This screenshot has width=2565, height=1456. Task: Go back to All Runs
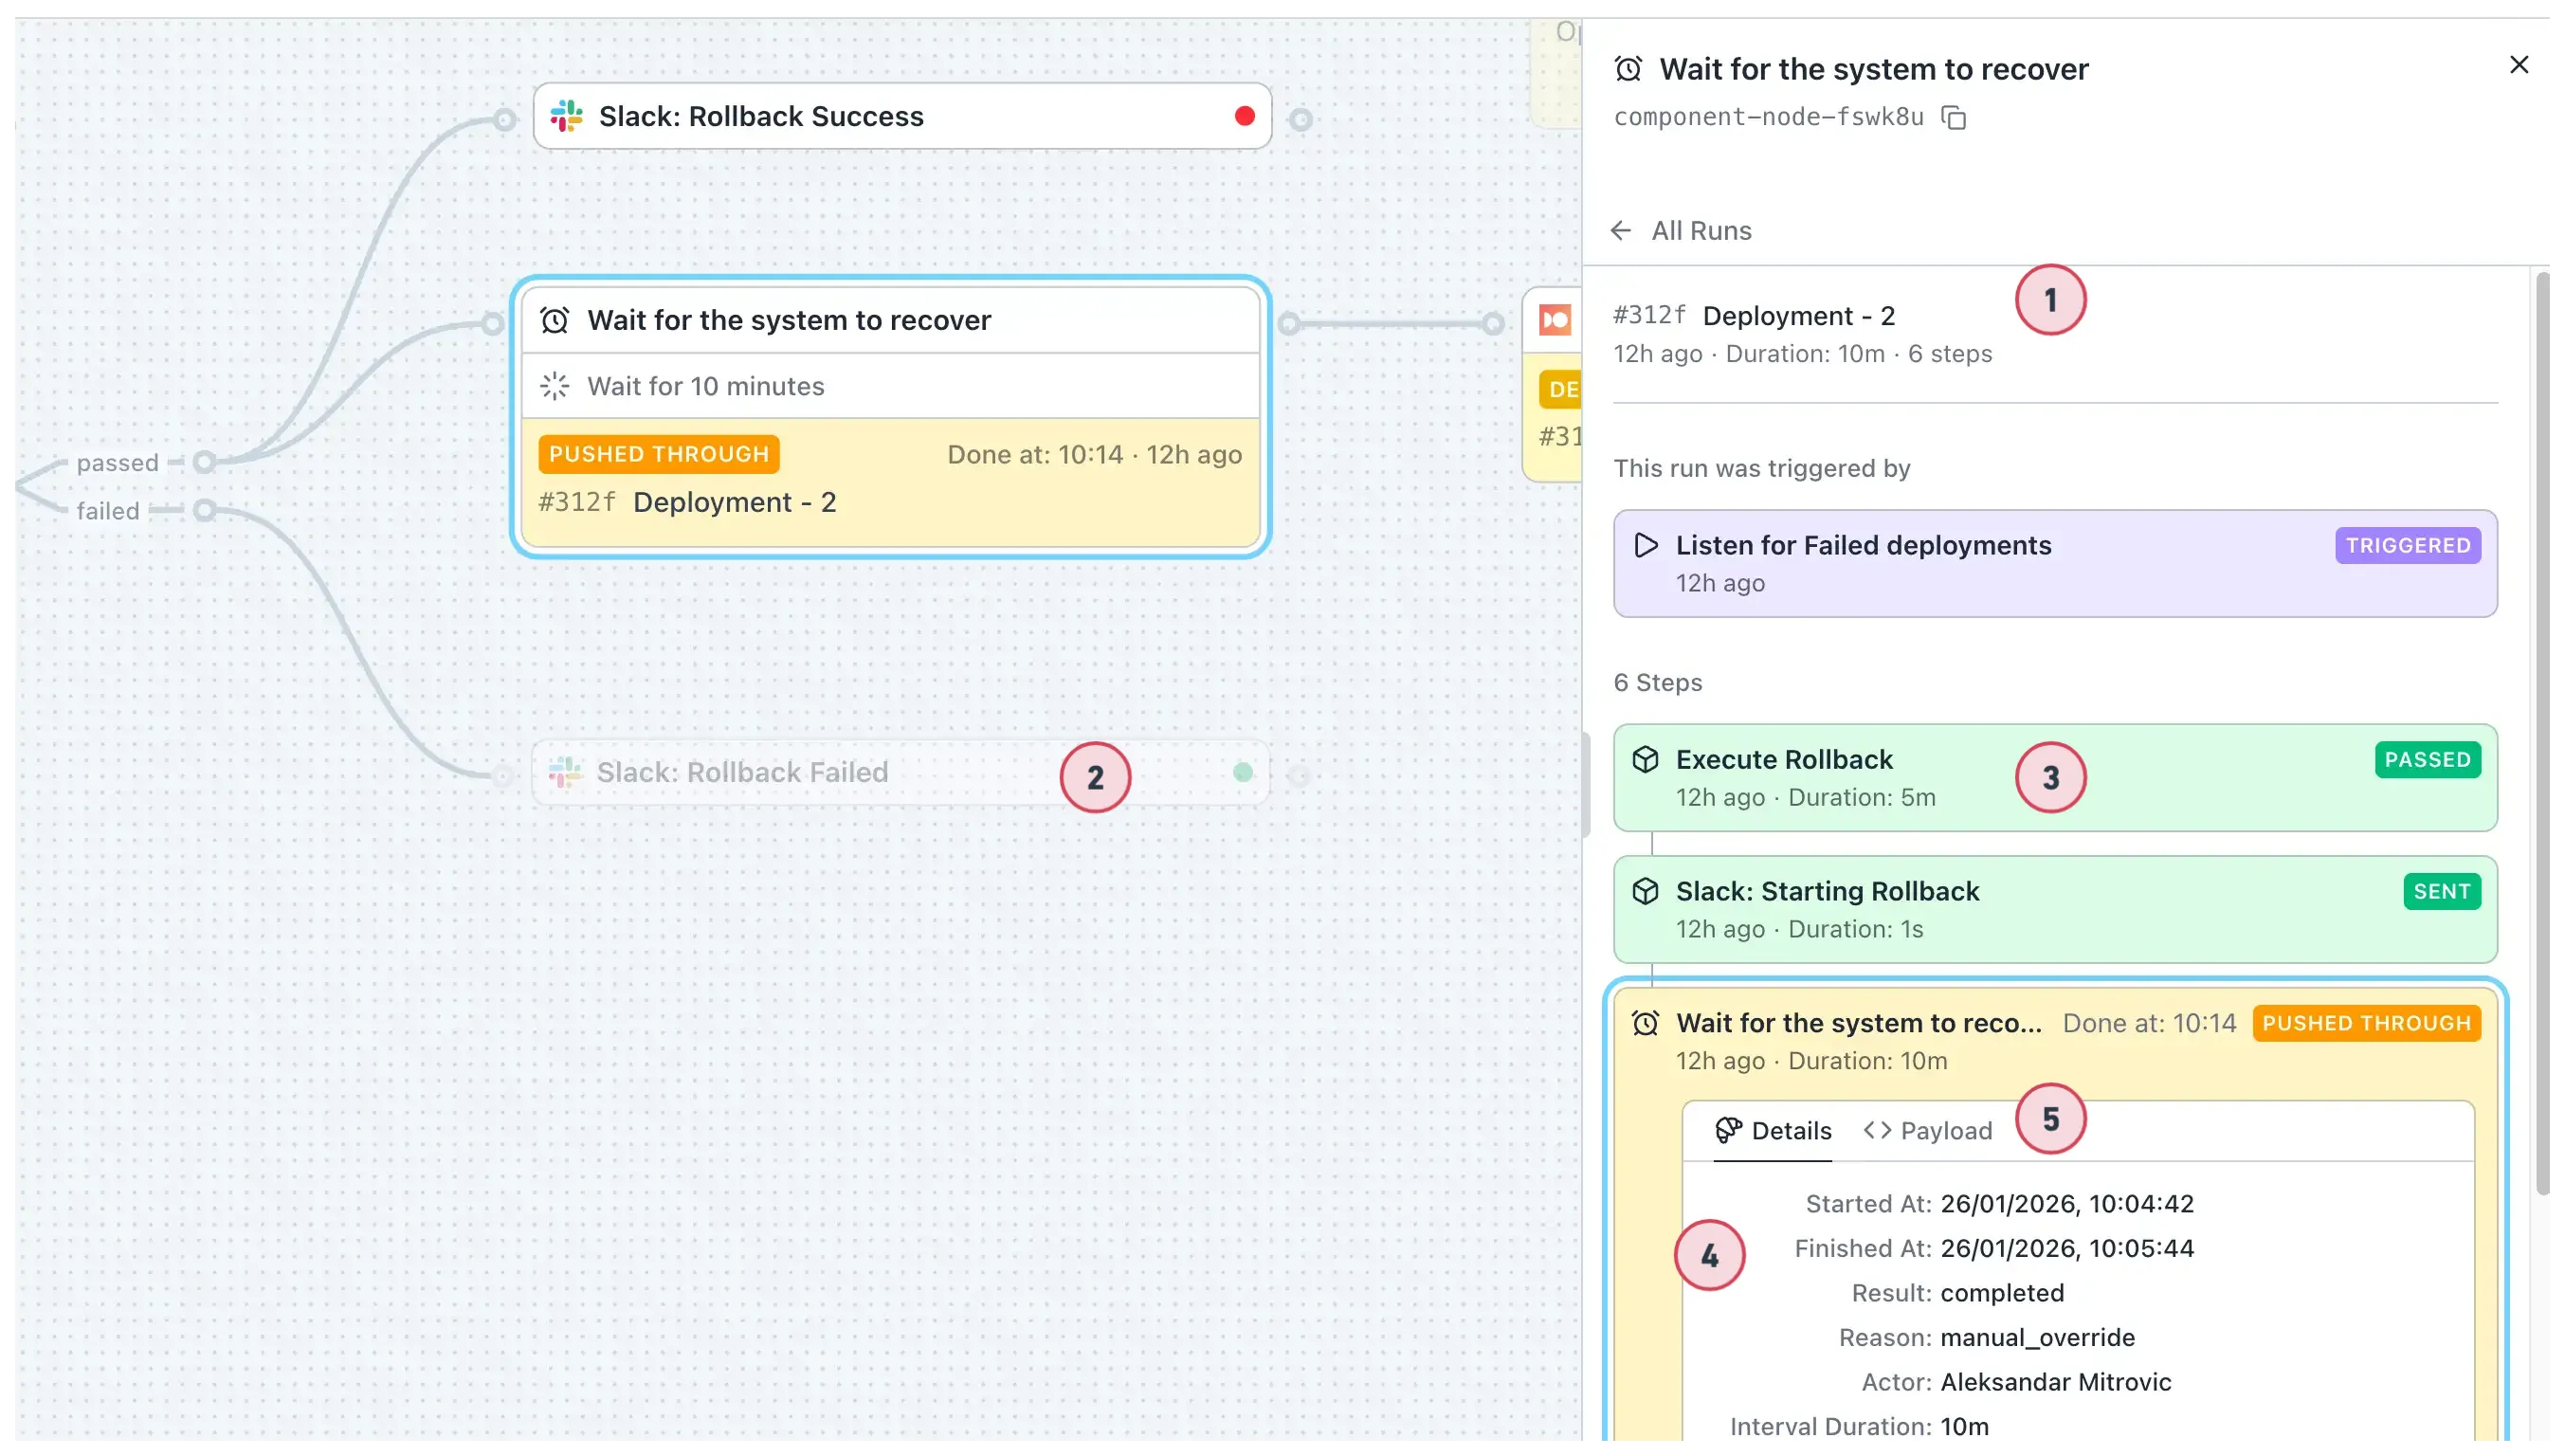pos(1701,231)
